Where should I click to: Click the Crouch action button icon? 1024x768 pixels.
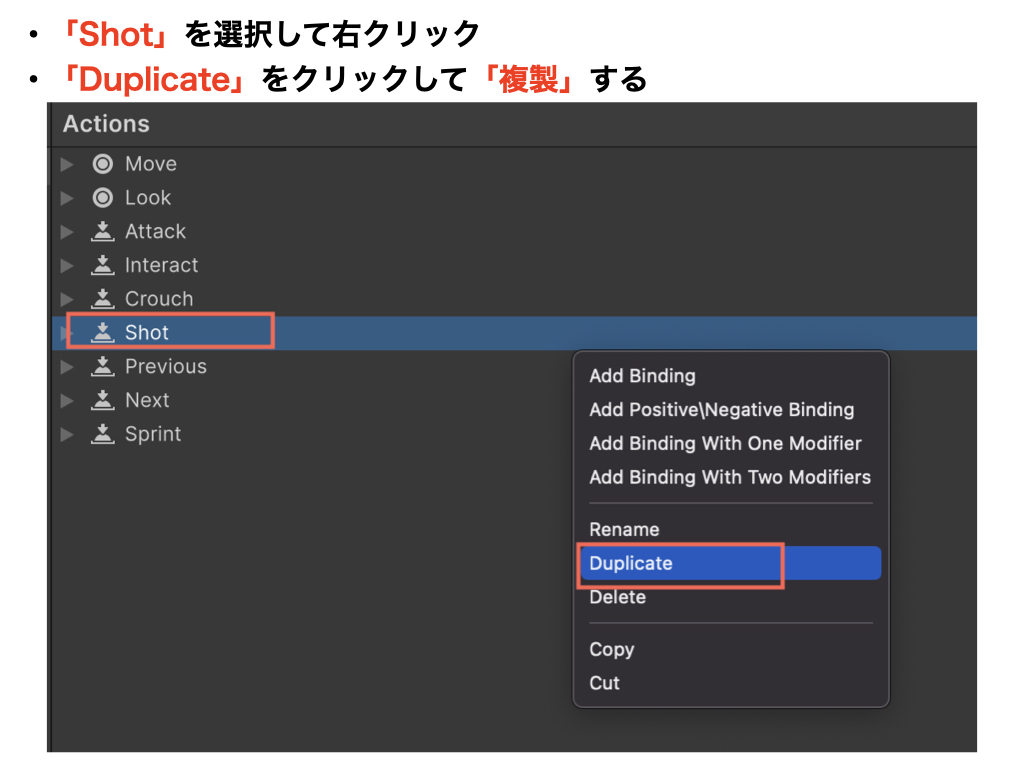[x=102, y=299]
